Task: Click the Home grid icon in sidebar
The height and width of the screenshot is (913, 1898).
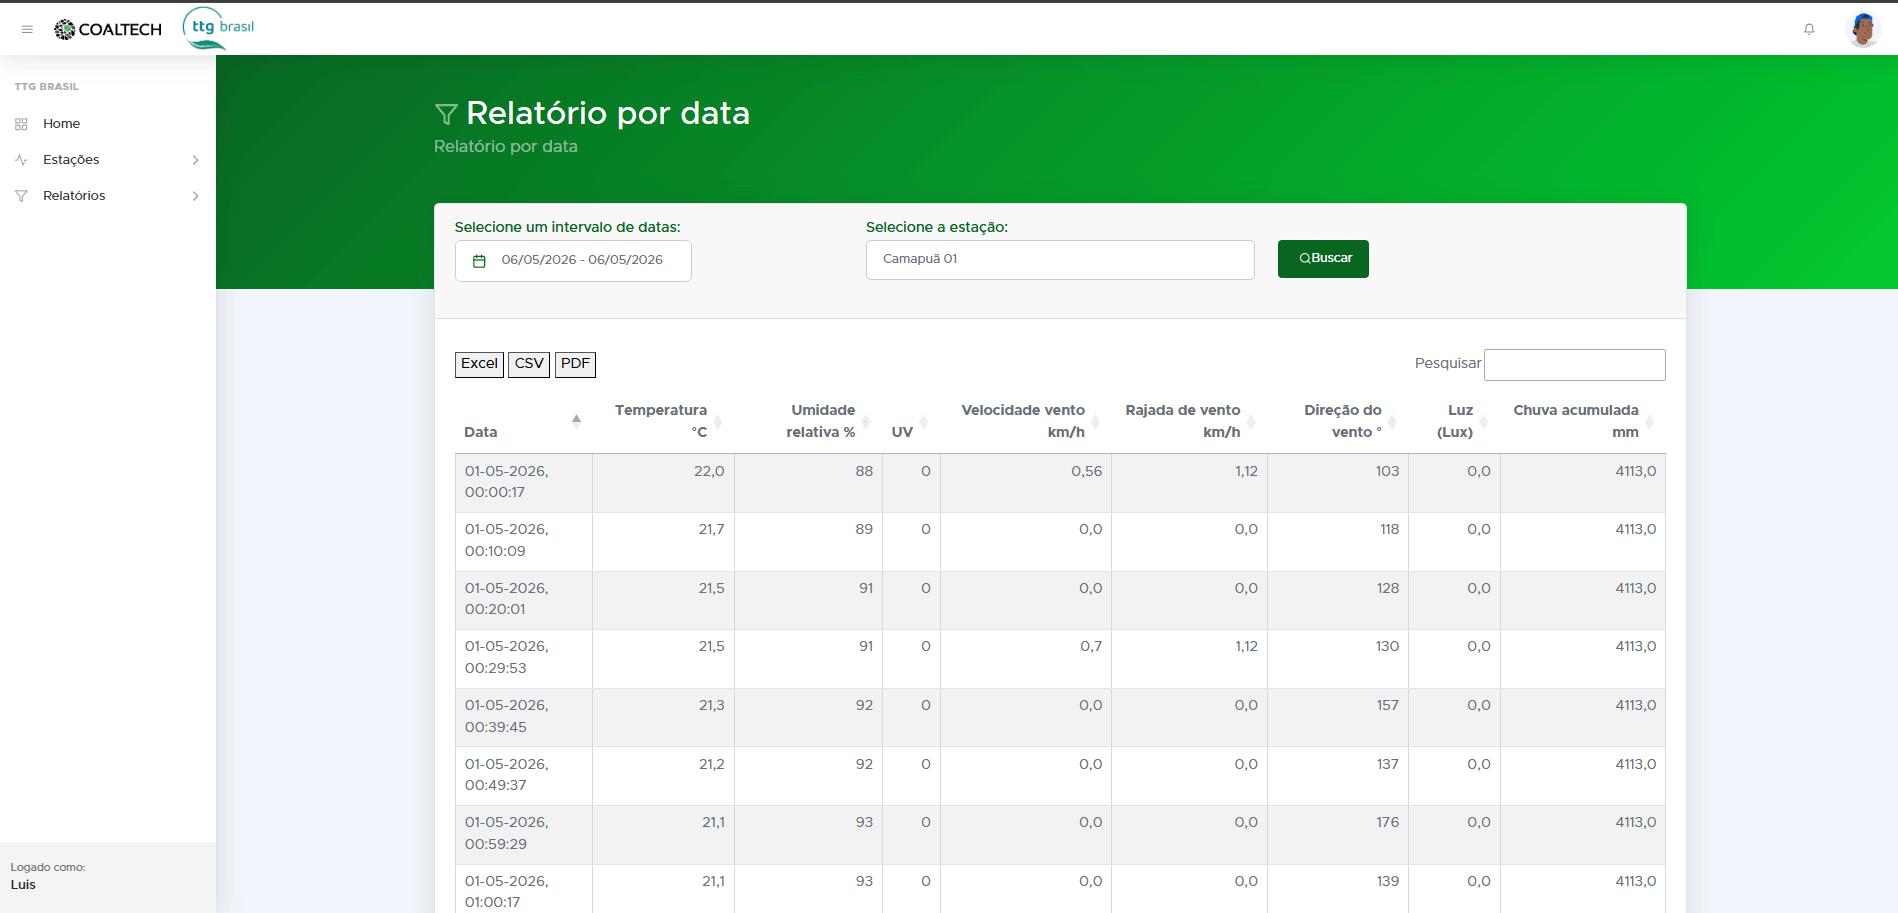Action: tap(21, 124)
